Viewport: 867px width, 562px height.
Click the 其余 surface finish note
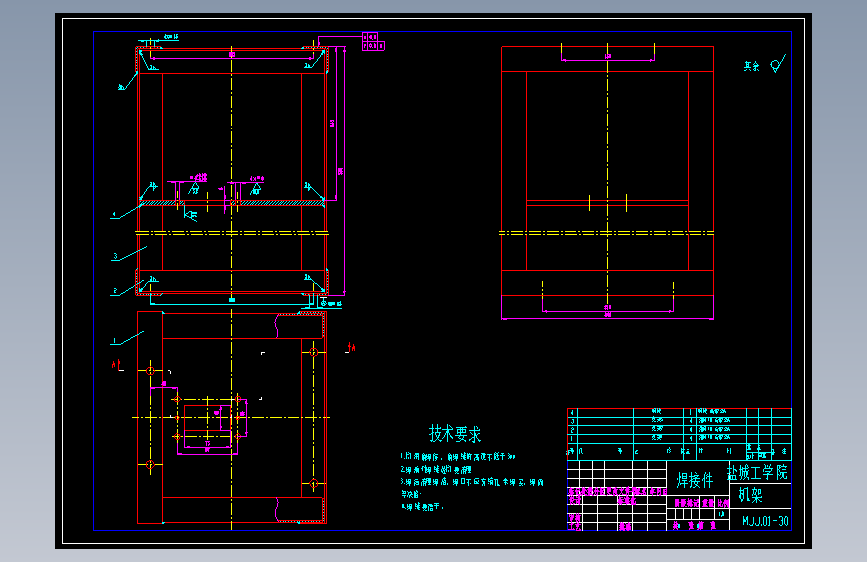pyautogui.click(x=751, y=66)
